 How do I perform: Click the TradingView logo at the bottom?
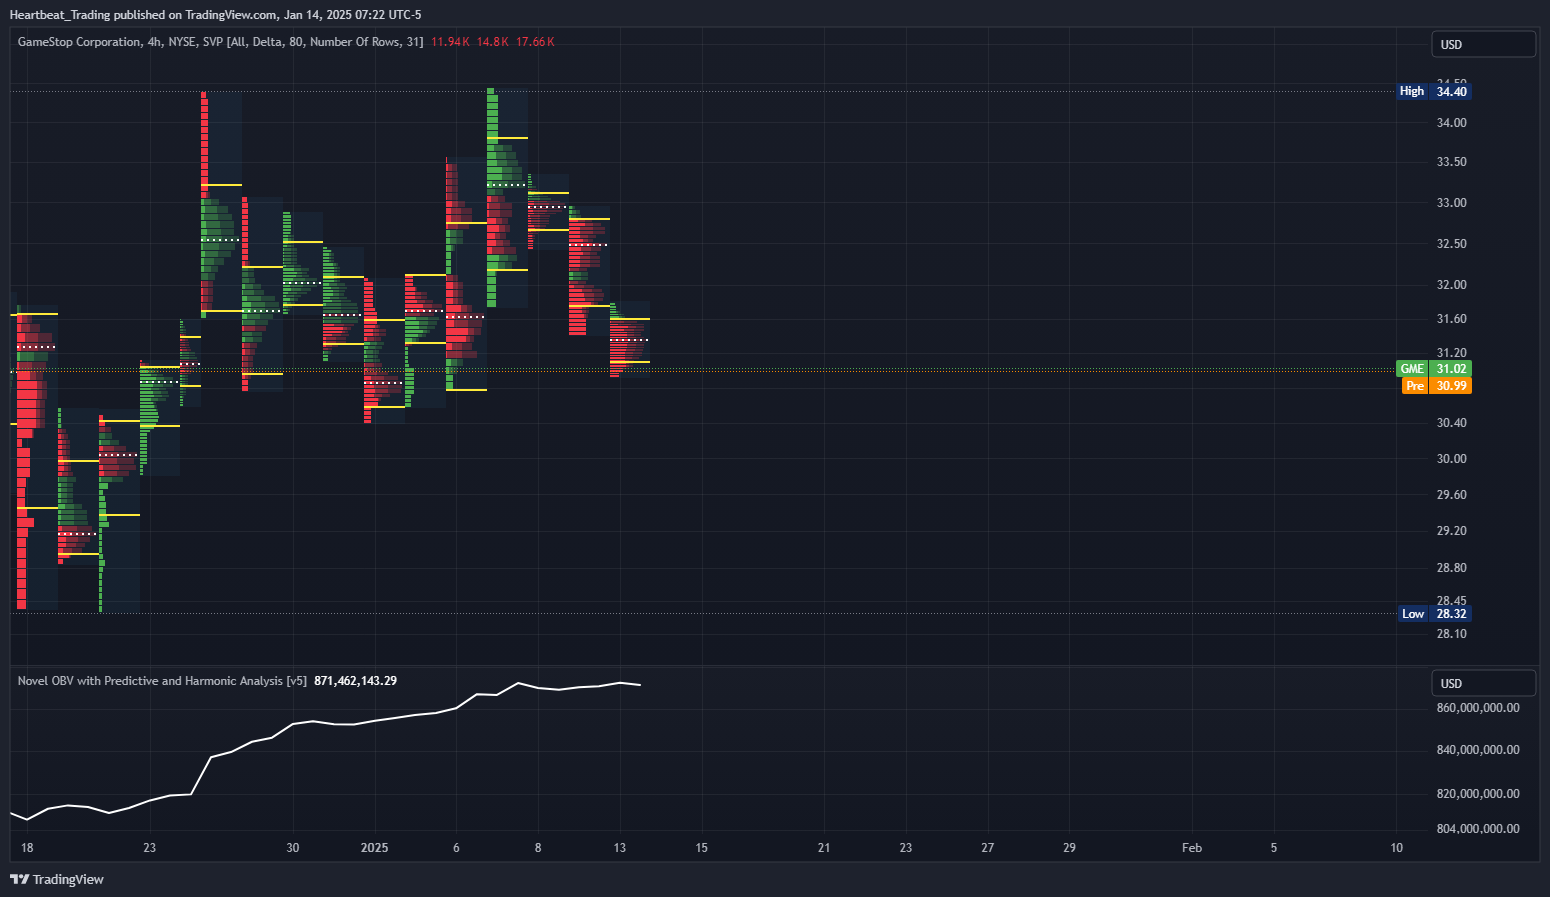(x=57, y=879)
